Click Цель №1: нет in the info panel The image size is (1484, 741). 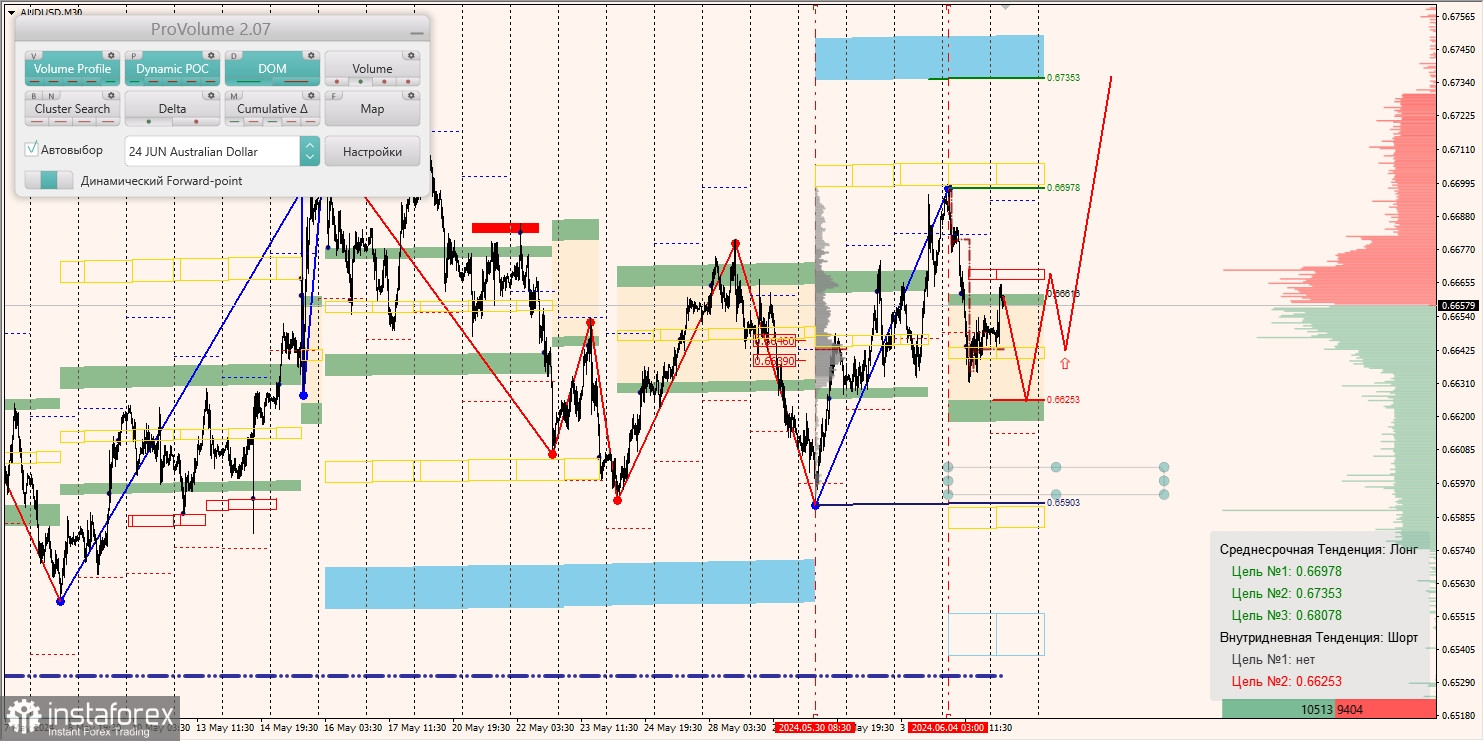pos(1273,659)
